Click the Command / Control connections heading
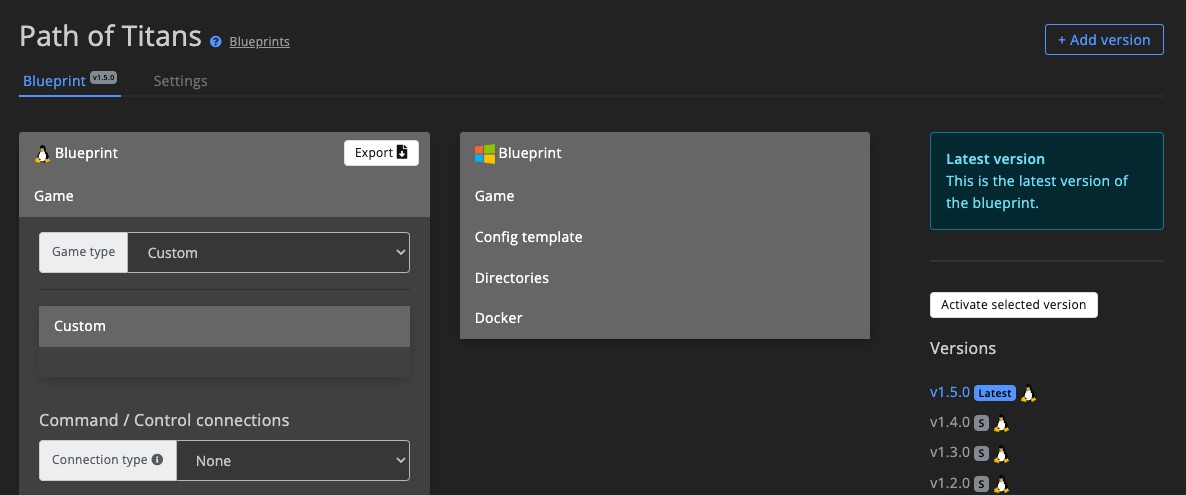This screenshot has height=495, width=1186. pyautogui.click(x=164, y=420)
